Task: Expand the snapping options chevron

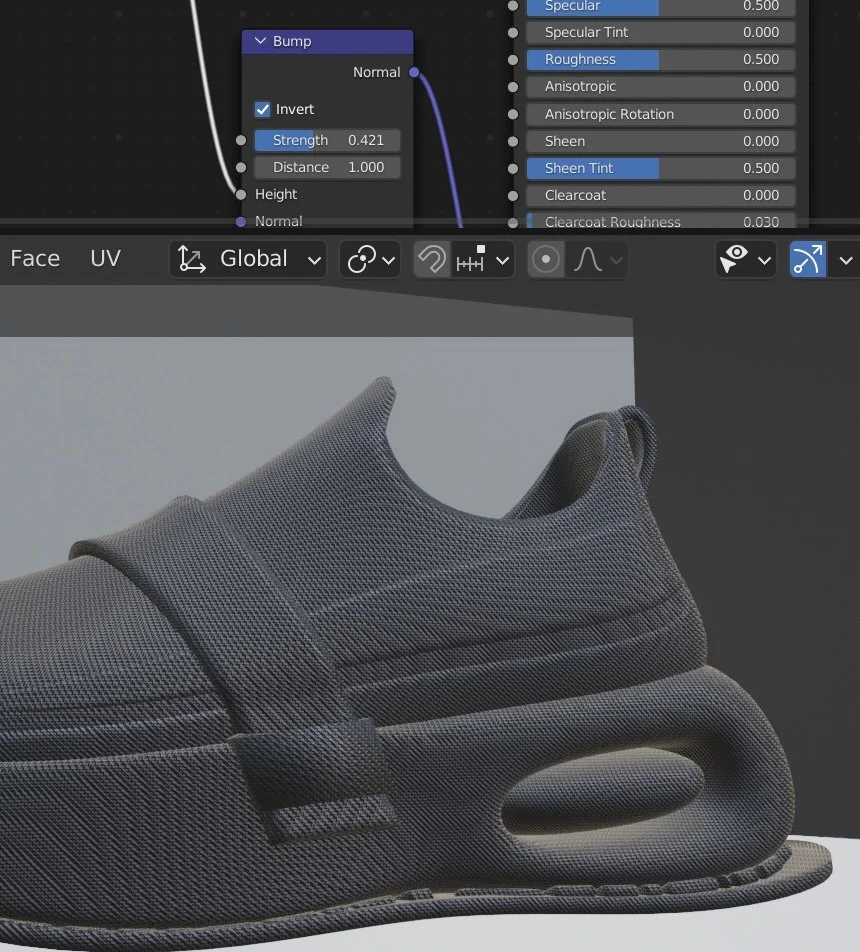Action: tap(503, 259)
